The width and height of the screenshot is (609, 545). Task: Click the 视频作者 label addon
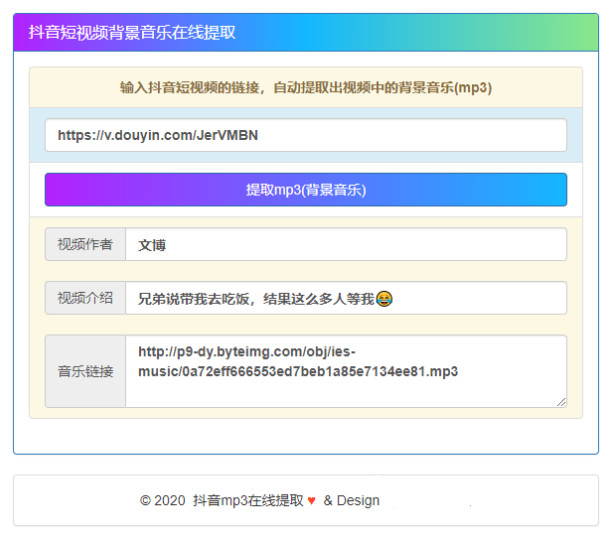85,244
